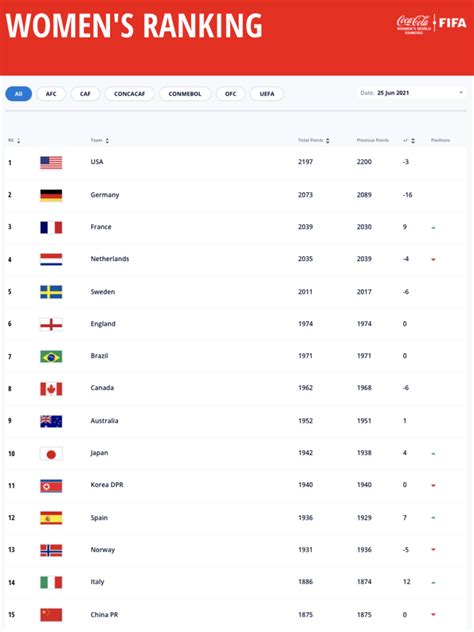Screen dimensions: 474x632
Task: Sort by the +/- column arrows
Action: coord(413,141)
